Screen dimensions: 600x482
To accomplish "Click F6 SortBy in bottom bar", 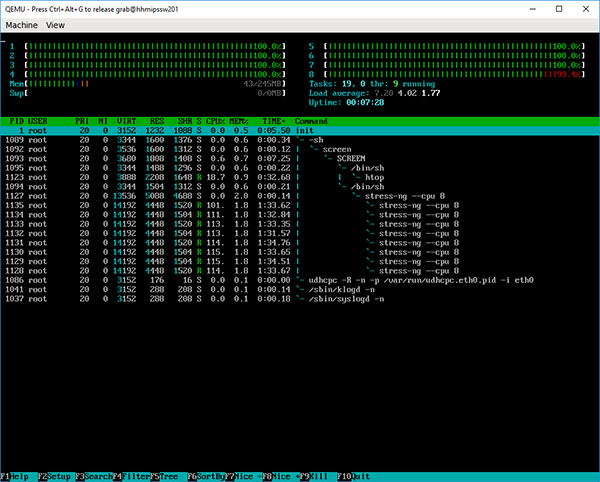I will point(207,477).
